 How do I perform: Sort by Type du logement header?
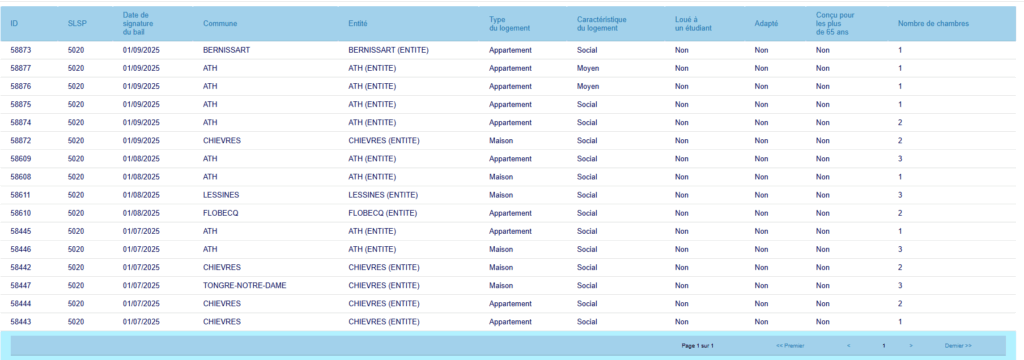pyautogui.click(x=509, y=24)
